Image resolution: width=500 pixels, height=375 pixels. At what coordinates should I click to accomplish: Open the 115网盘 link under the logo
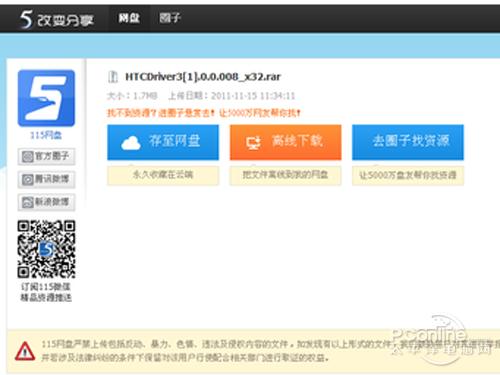pyautogui.click(x=46, y=135)
